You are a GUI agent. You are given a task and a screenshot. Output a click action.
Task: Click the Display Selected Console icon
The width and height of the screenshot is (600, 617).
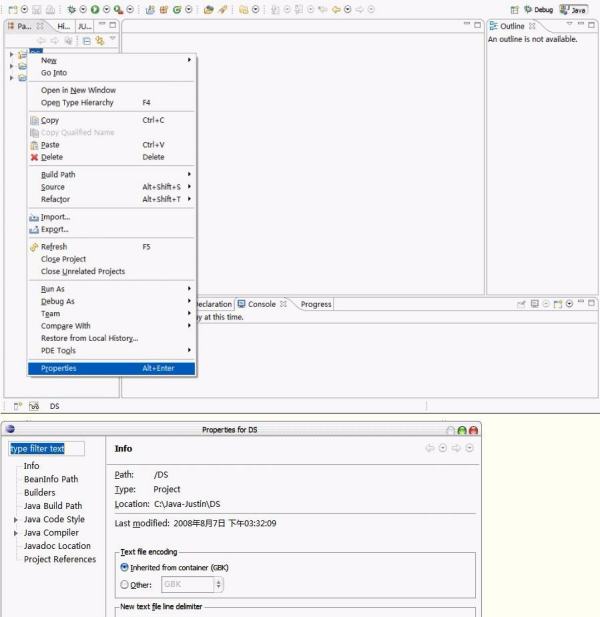534,304
